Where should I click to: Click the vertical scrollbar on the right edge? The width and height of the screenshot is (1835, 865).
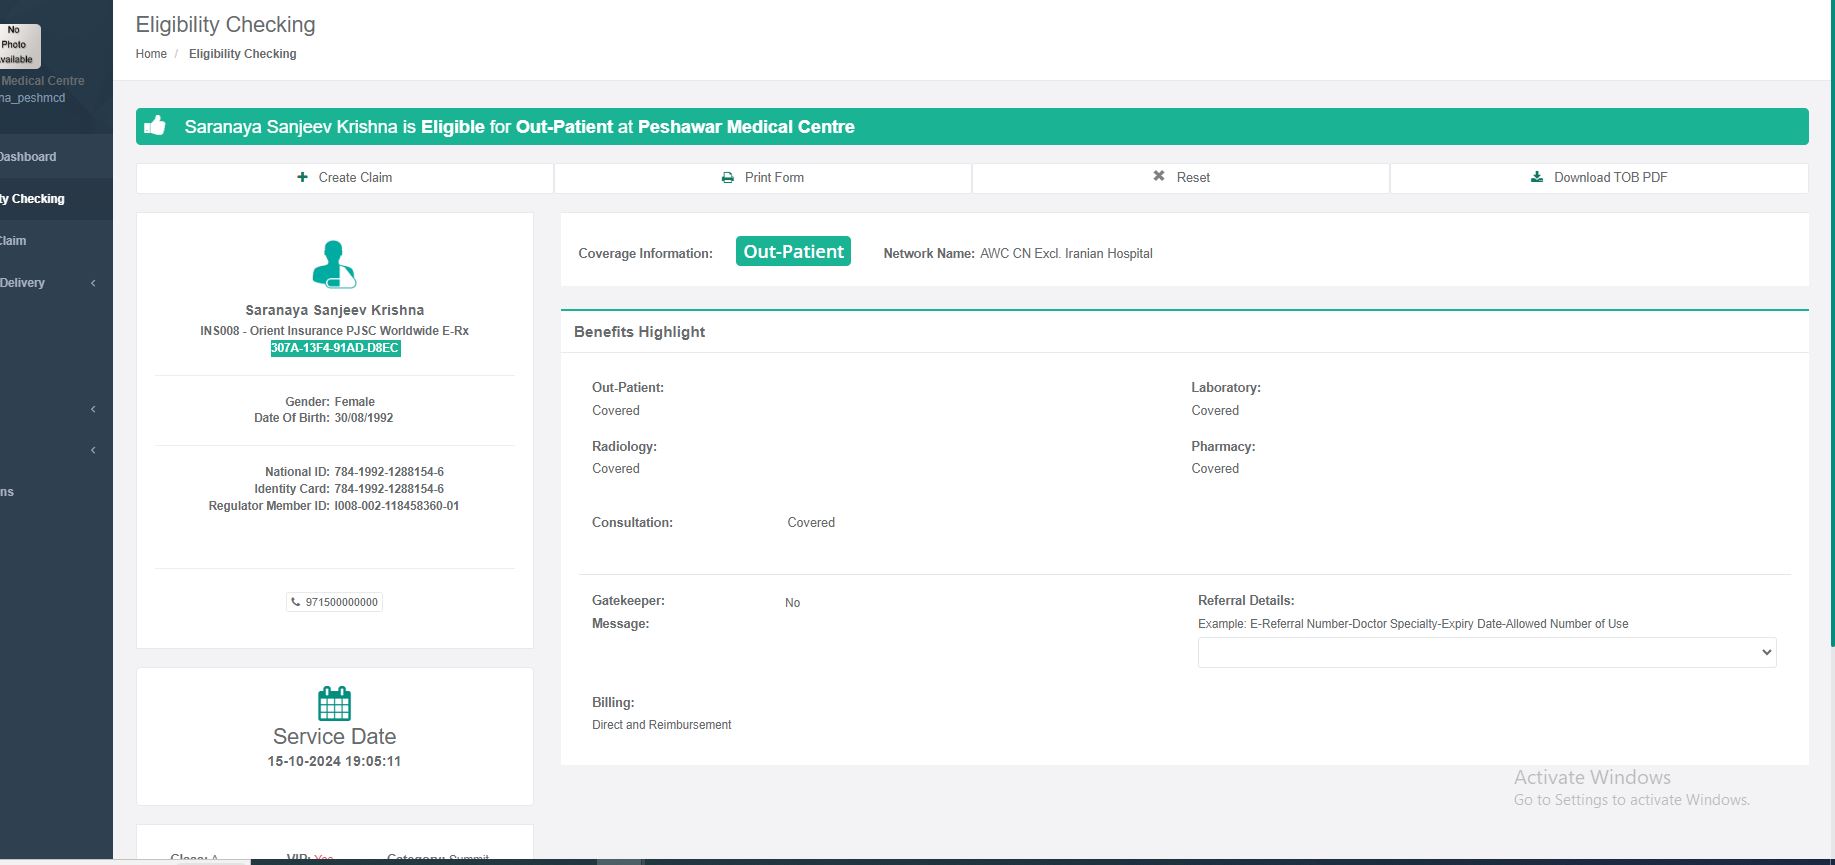click(x=1831, y=300)
